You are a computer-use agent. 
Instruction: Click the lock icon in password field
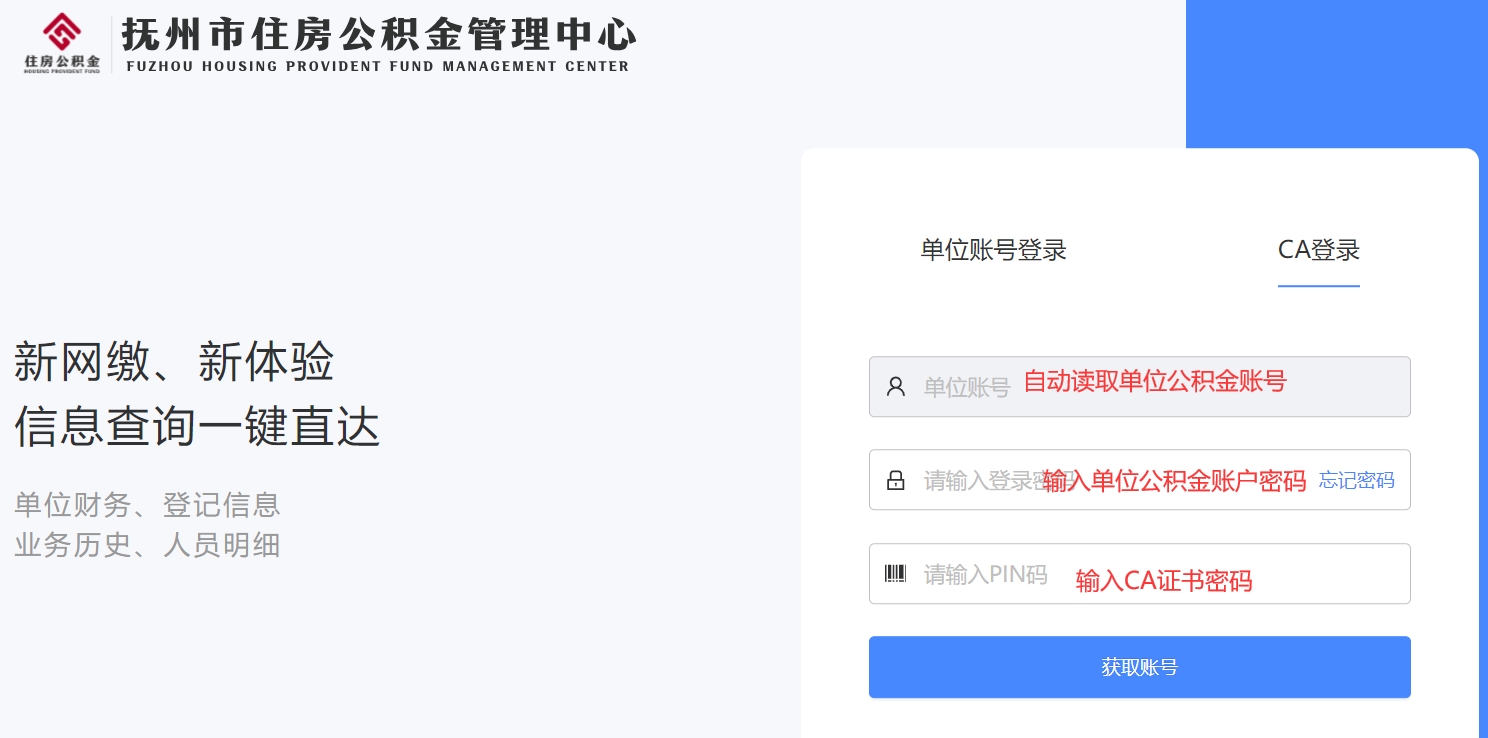(896, 480)
